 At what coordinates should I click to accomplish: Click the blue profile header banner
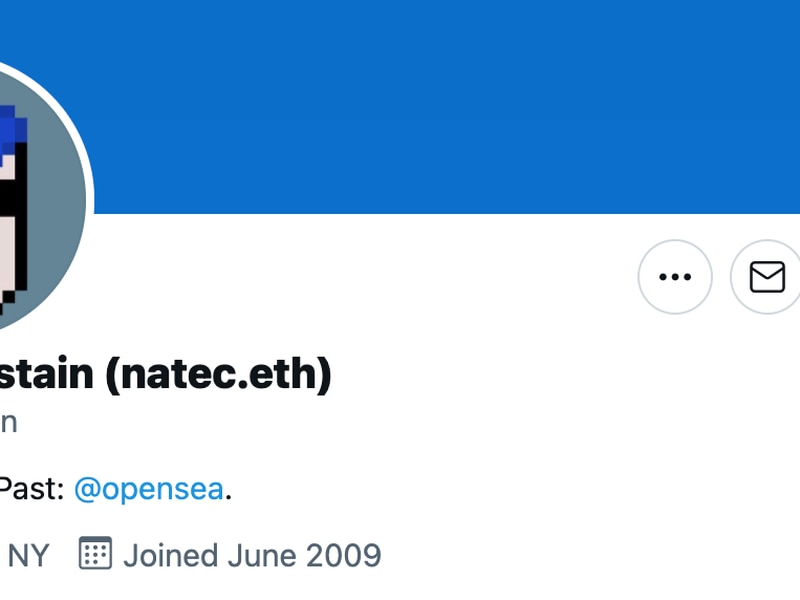click(x=450, y=100)
